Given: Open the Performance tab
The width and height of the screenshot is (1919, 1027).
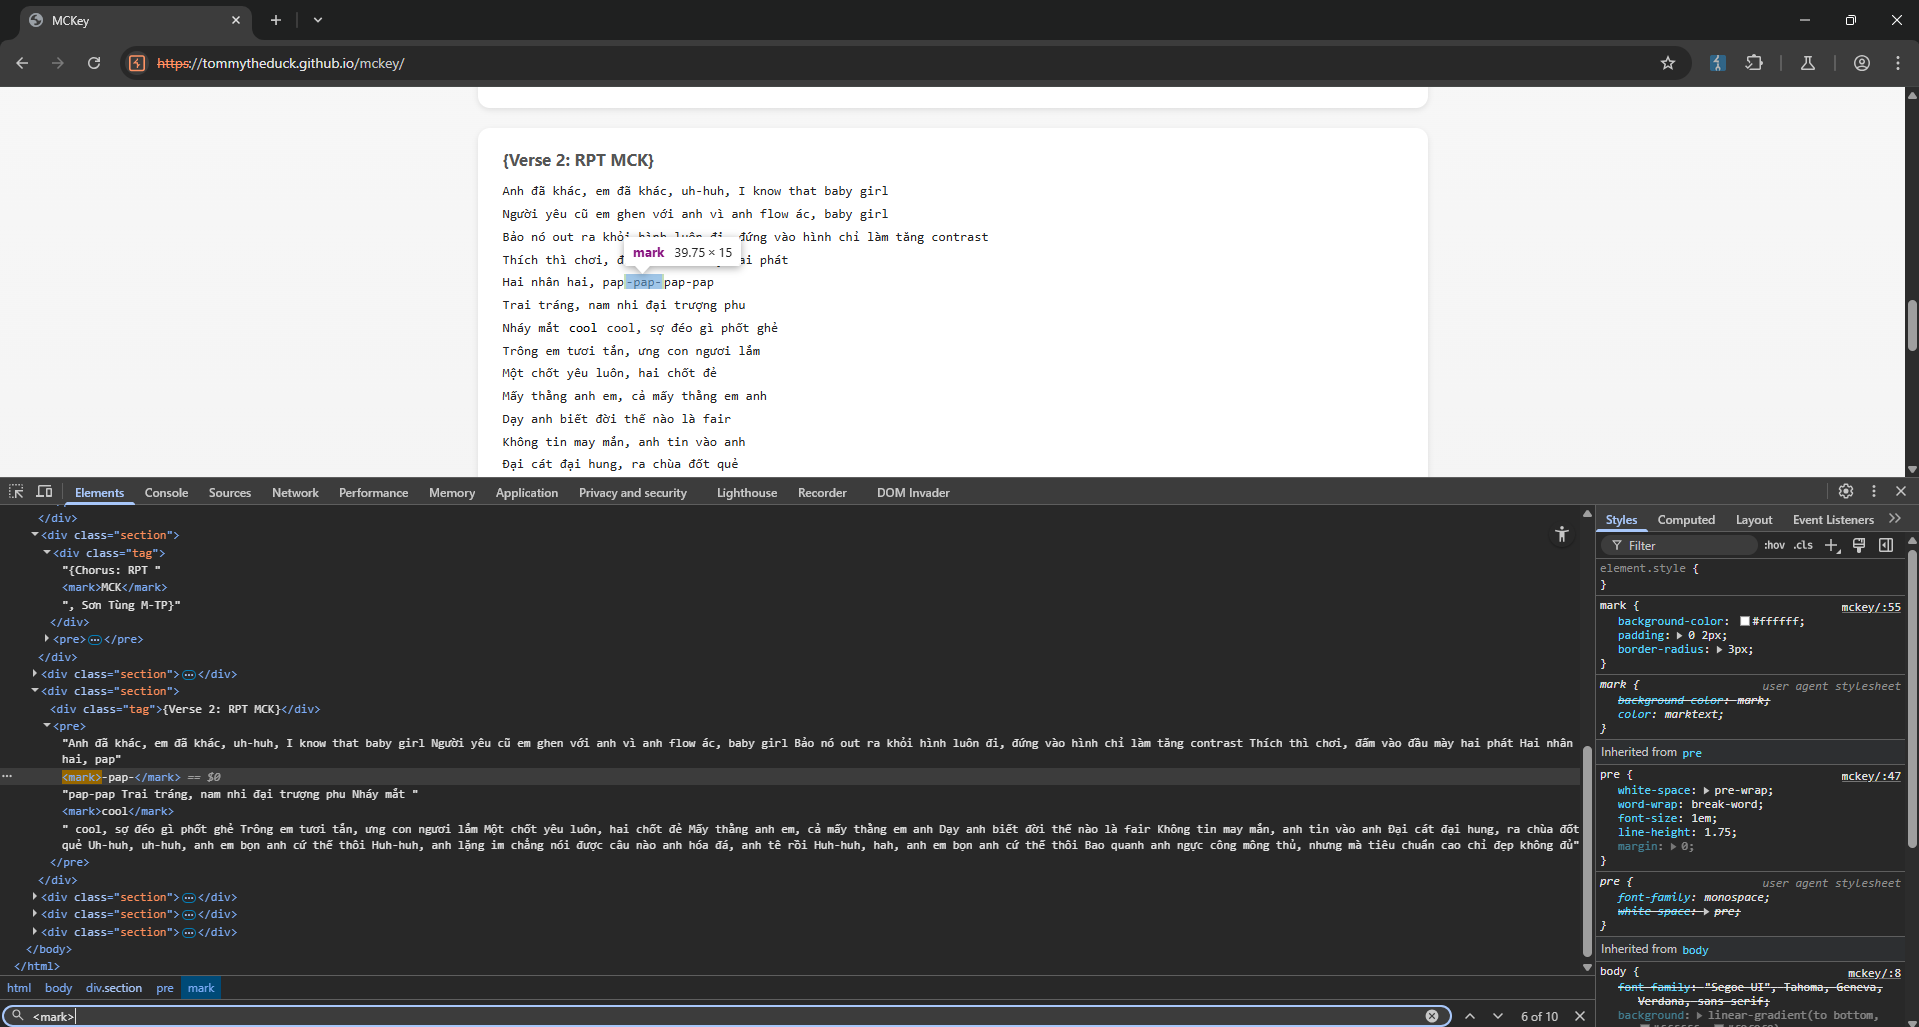Looking at the screenshot, I should click(373, 493).
